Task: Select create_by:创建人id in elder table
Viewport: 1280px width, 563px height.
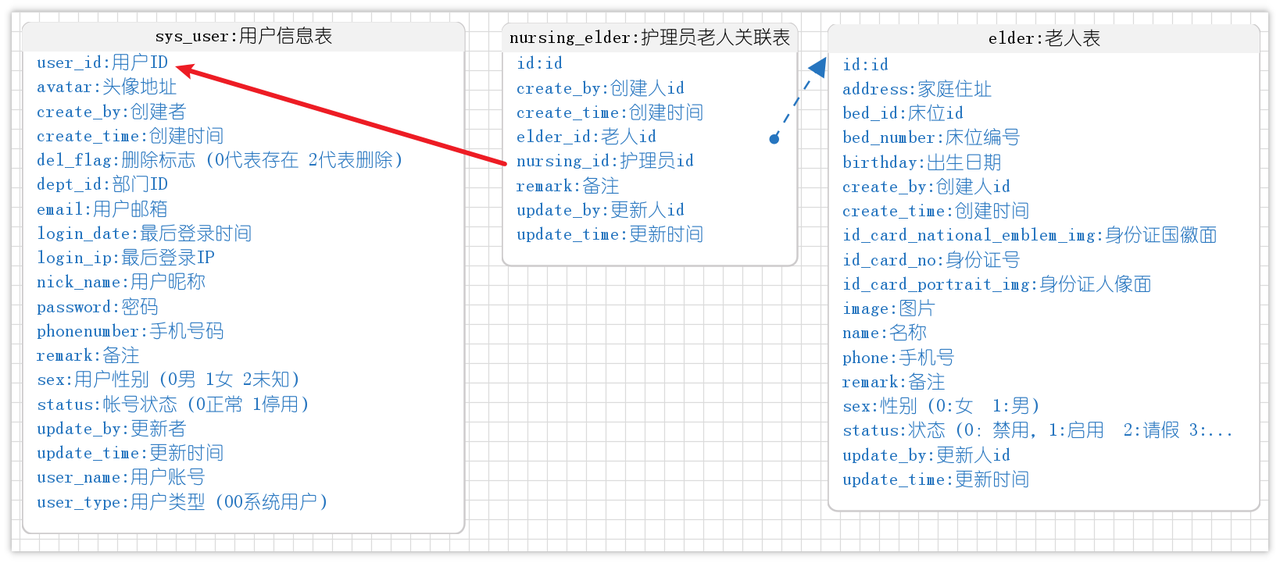Action: click(x=926, y=187)
